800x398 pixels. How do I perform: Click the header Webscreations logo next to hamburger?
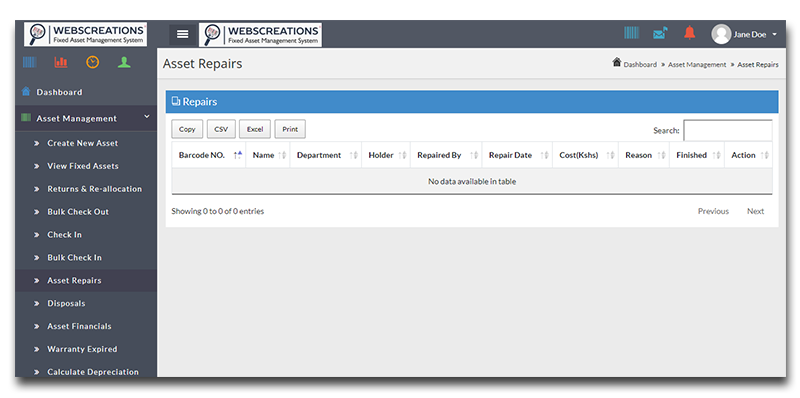(260, 35)
